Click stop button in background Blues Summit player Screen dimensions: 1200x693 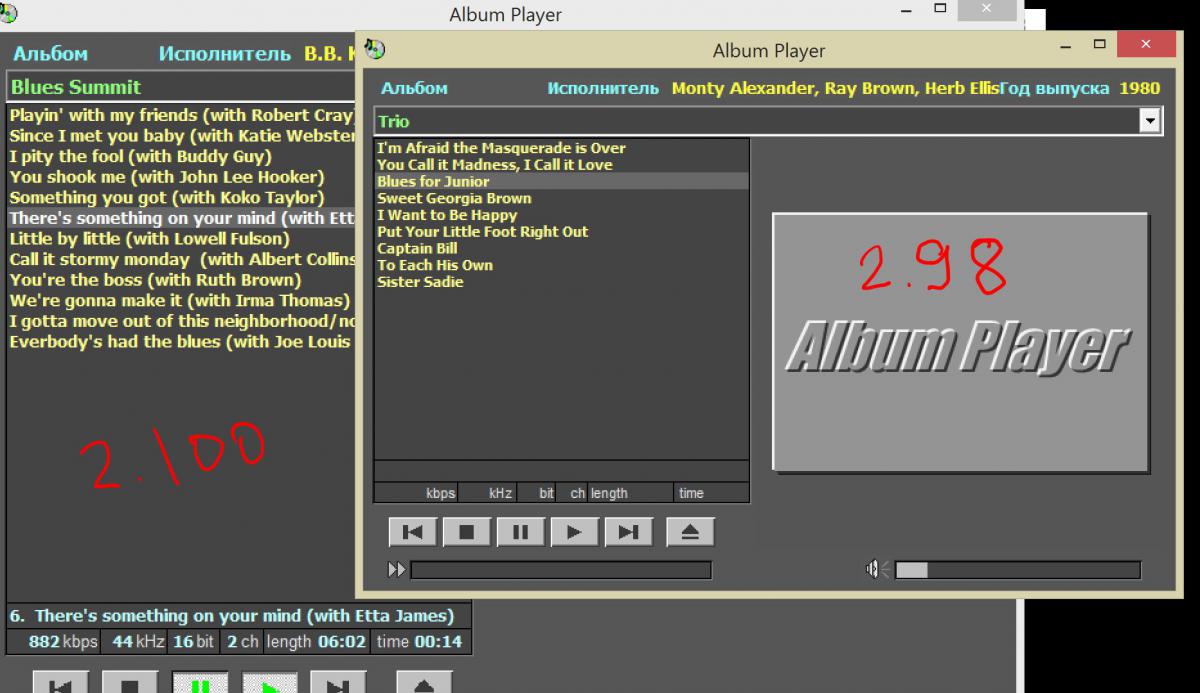click(x=129, y=683)
